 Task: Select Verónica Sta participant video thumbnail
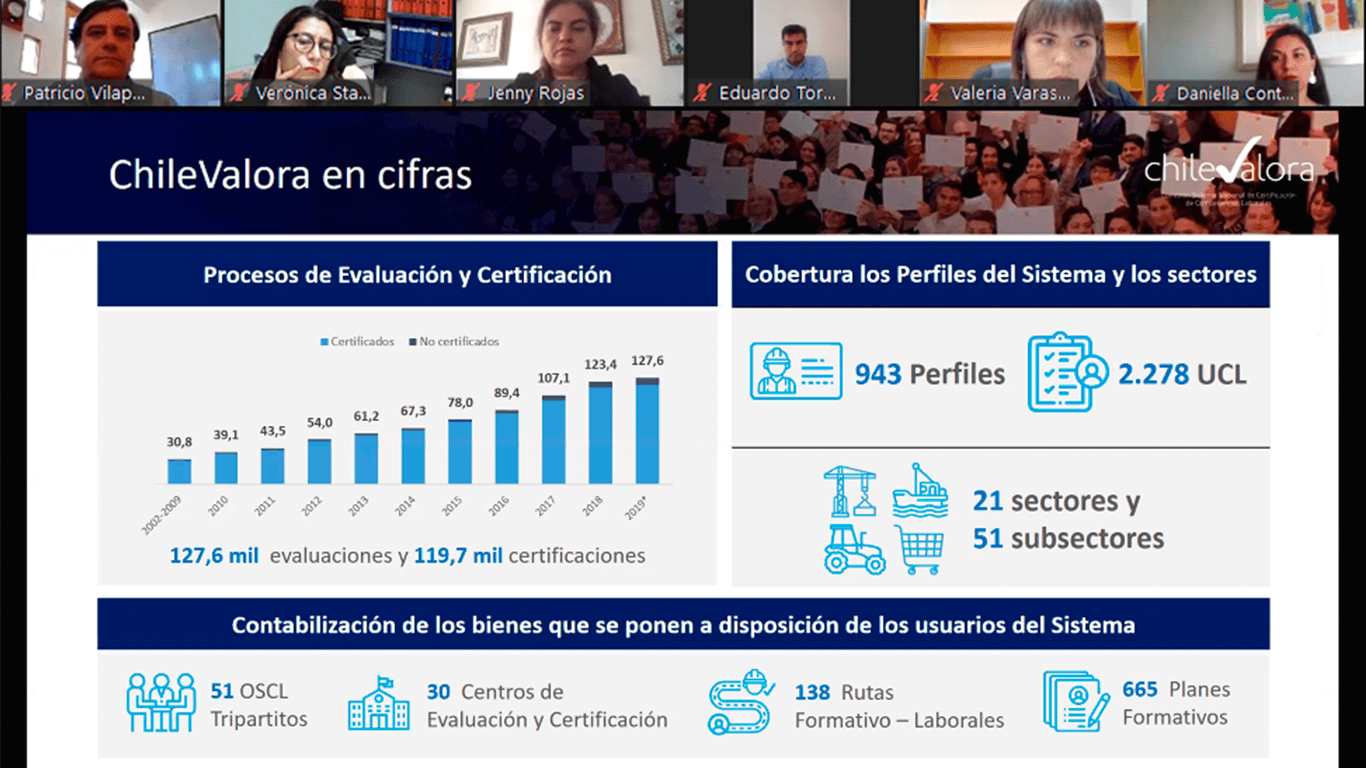pyautogui.click(x=338, y=53)
